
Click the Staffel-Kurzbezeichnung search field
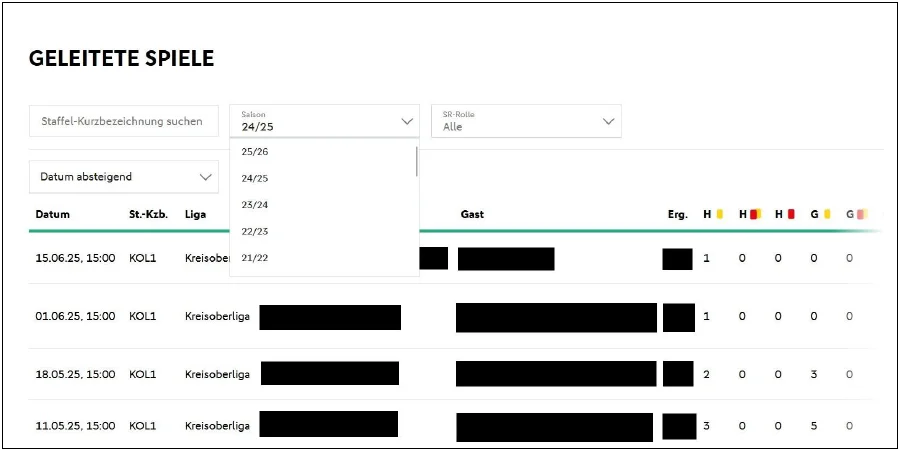click(x=123, y=121)
